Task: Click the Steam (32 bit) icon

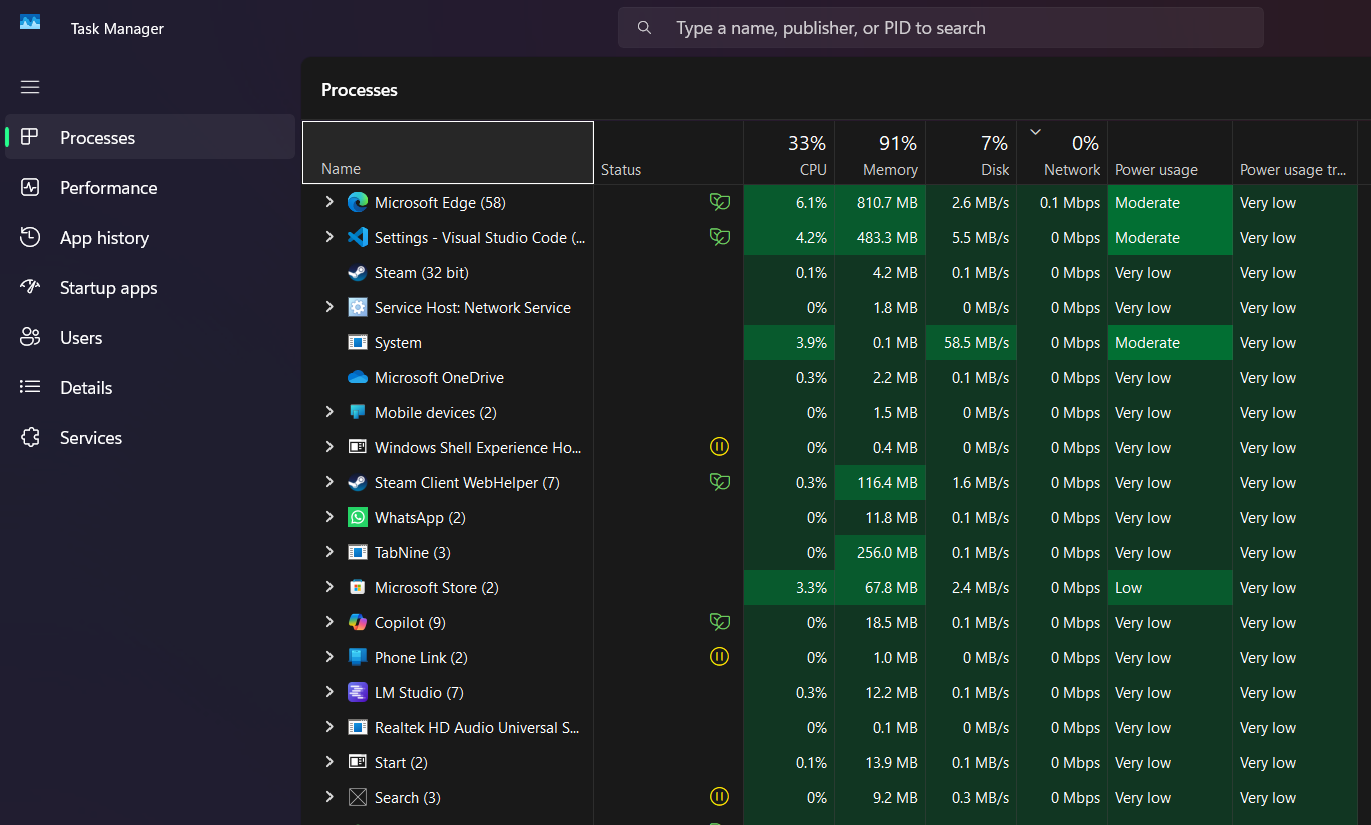Action: tap(358, 273)
